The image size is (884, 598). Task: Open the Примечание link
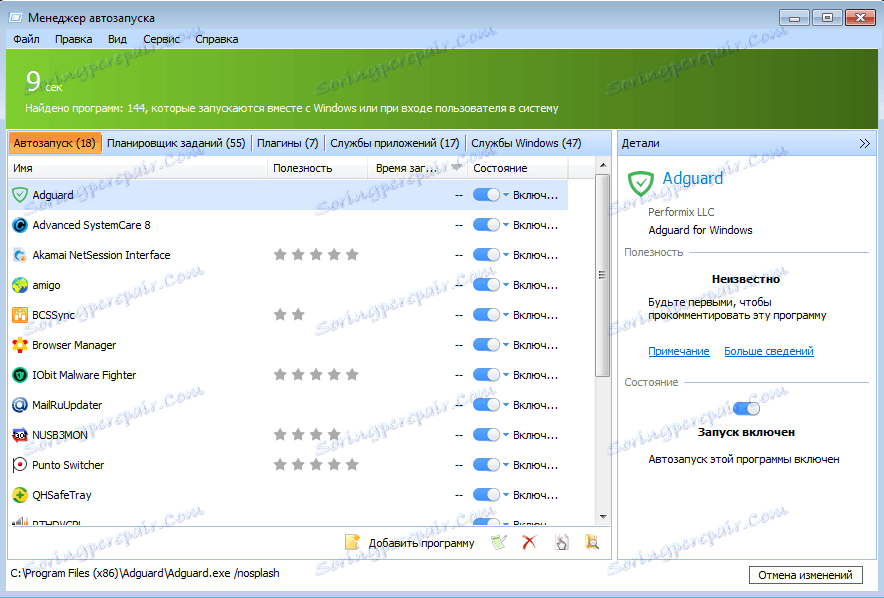[x=679, y=351]
